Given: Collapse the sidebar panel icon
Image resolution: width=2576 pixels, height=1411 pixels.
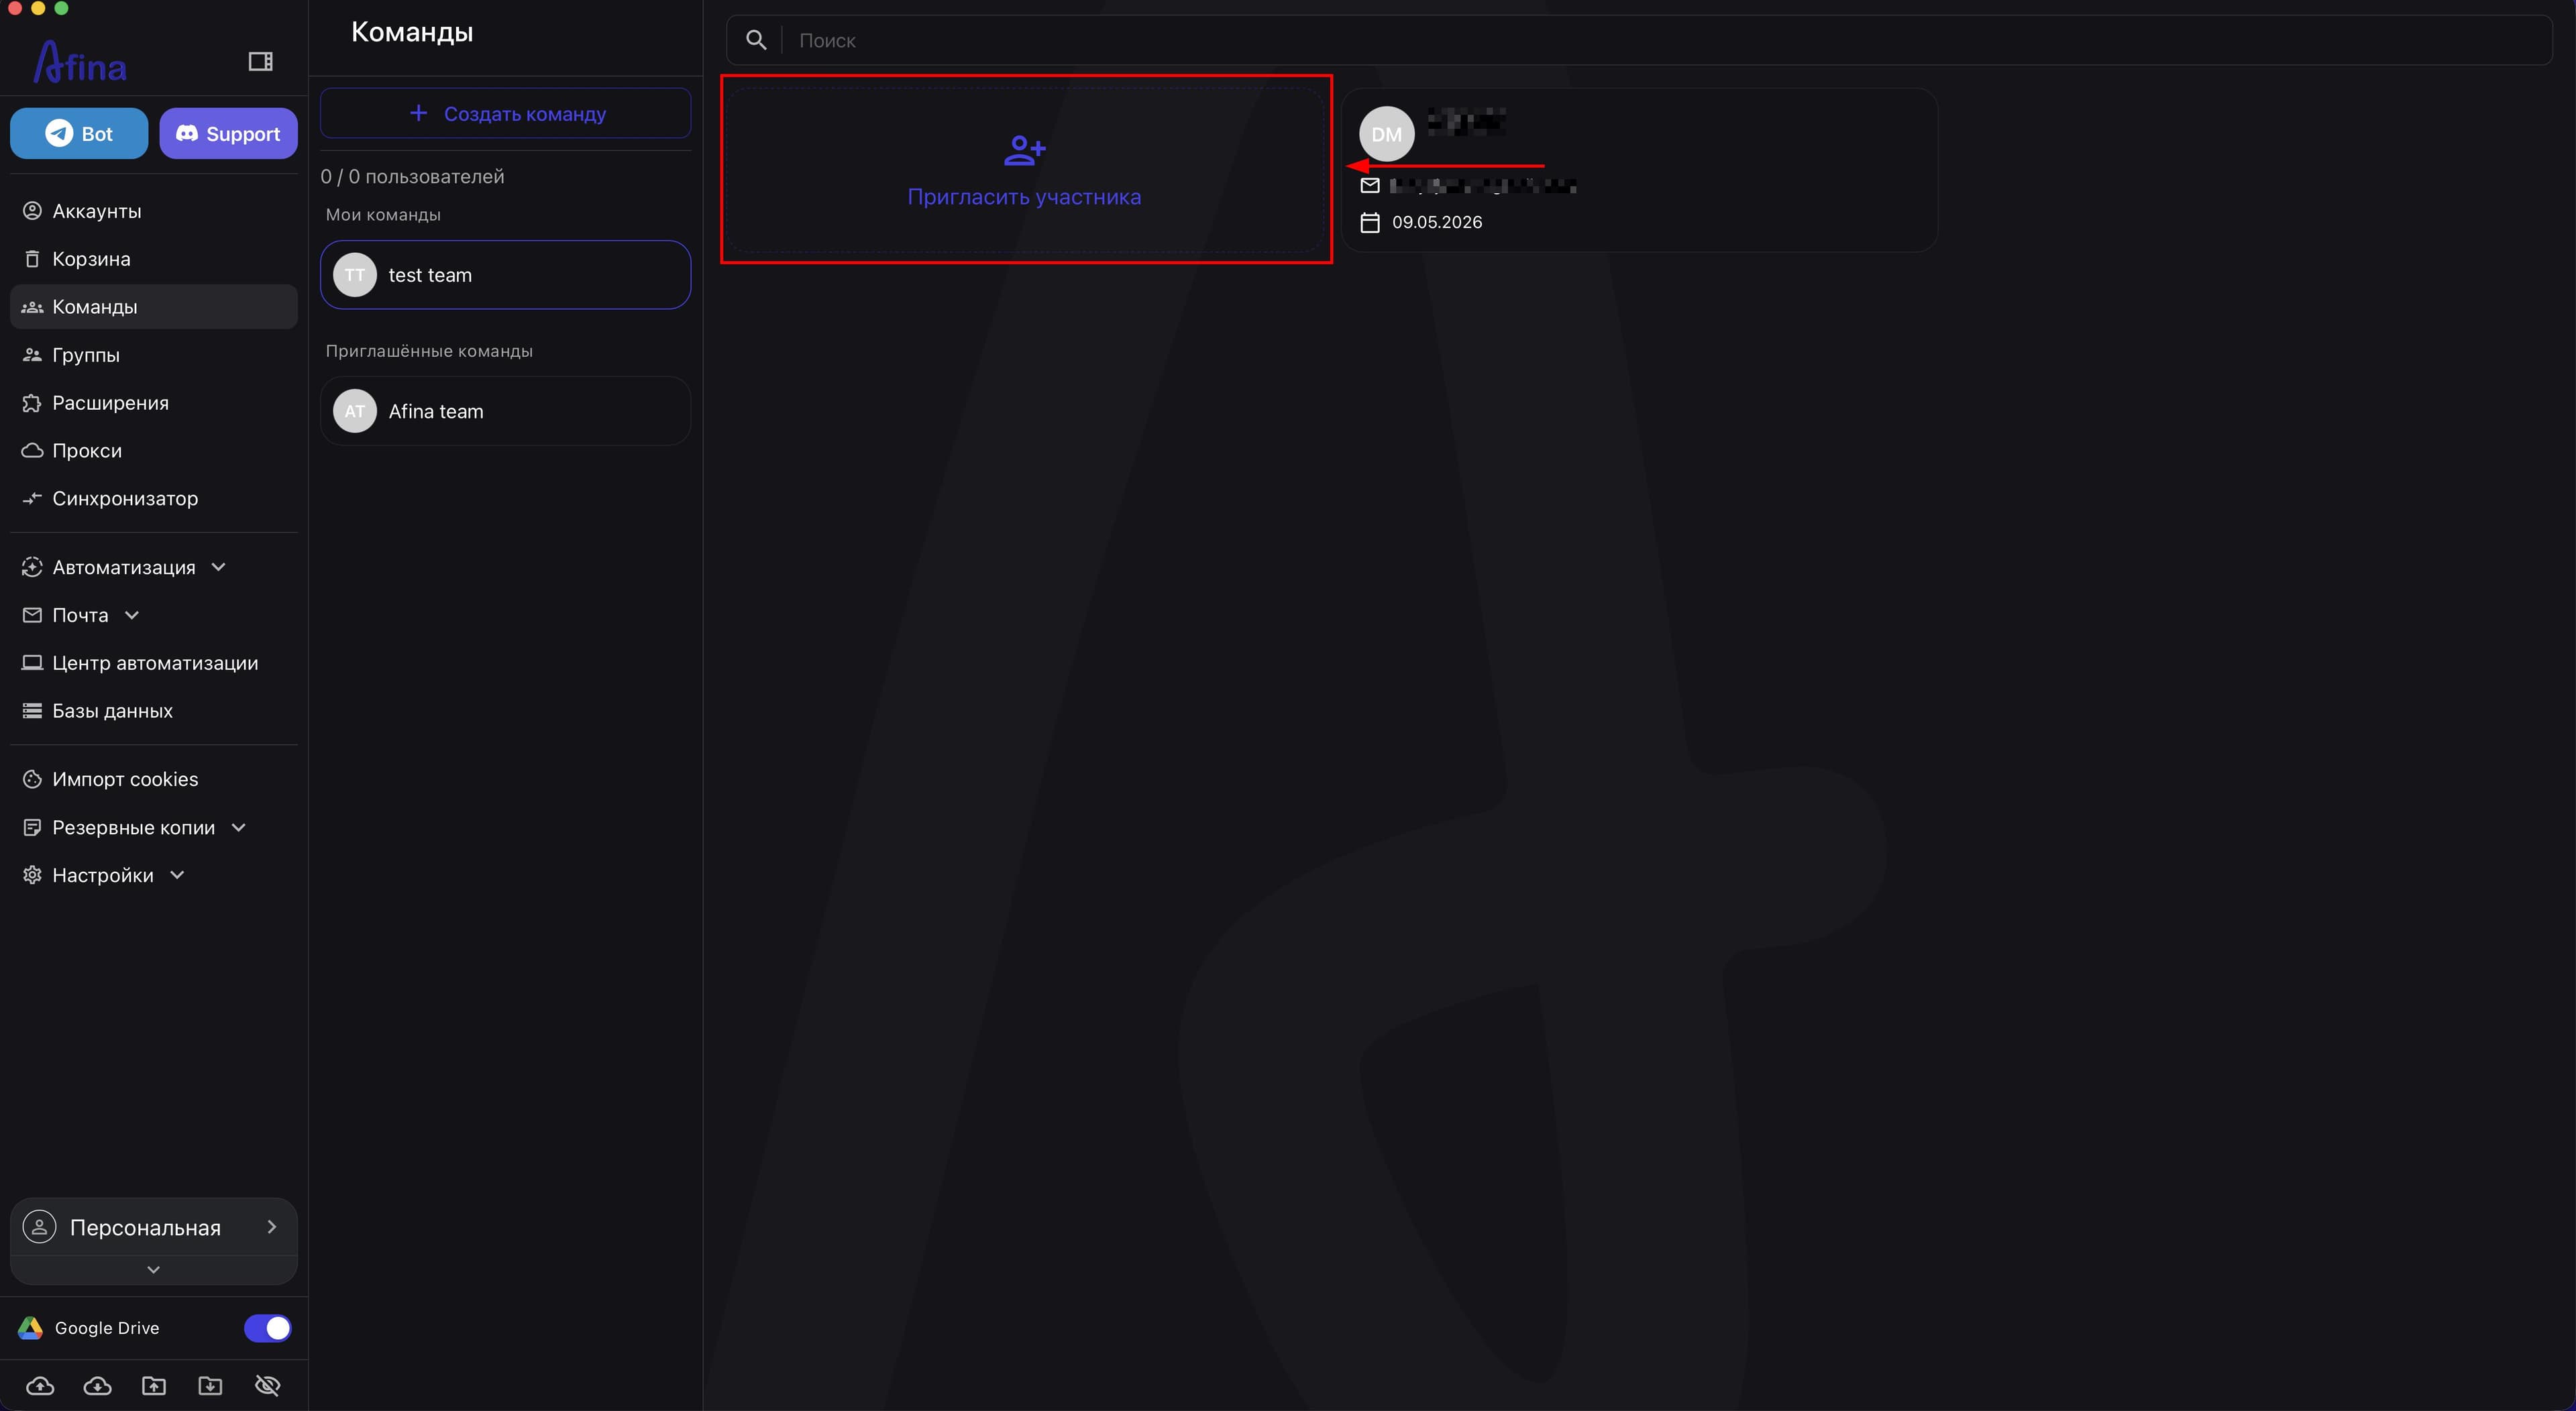Looking at the screenshot, I should point(260,62).
